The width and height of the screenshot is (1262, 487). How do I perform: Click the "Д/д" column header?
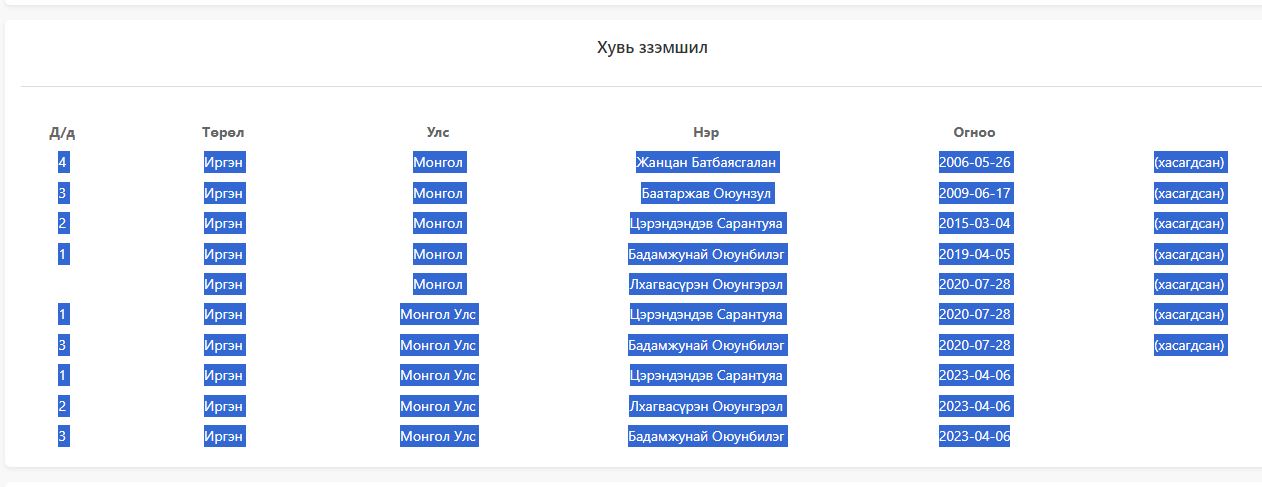[x=62, y=132]
